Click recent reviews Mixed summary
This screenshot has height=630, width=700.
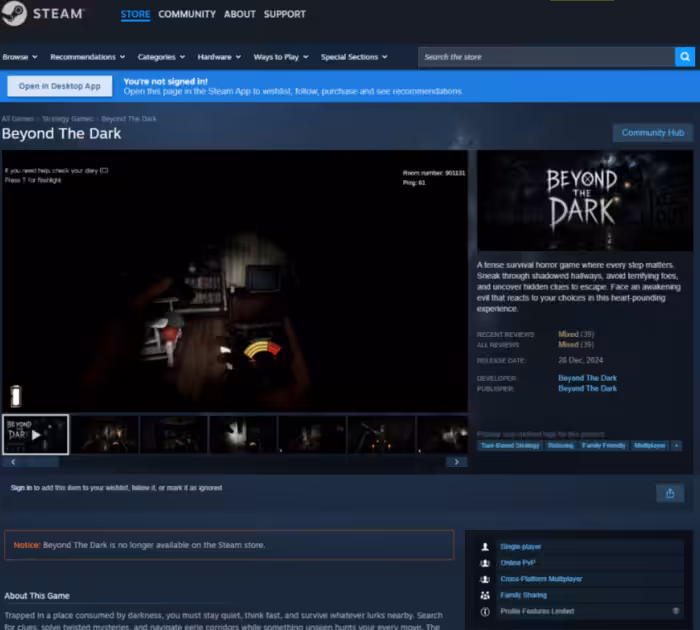pos(576,334)
